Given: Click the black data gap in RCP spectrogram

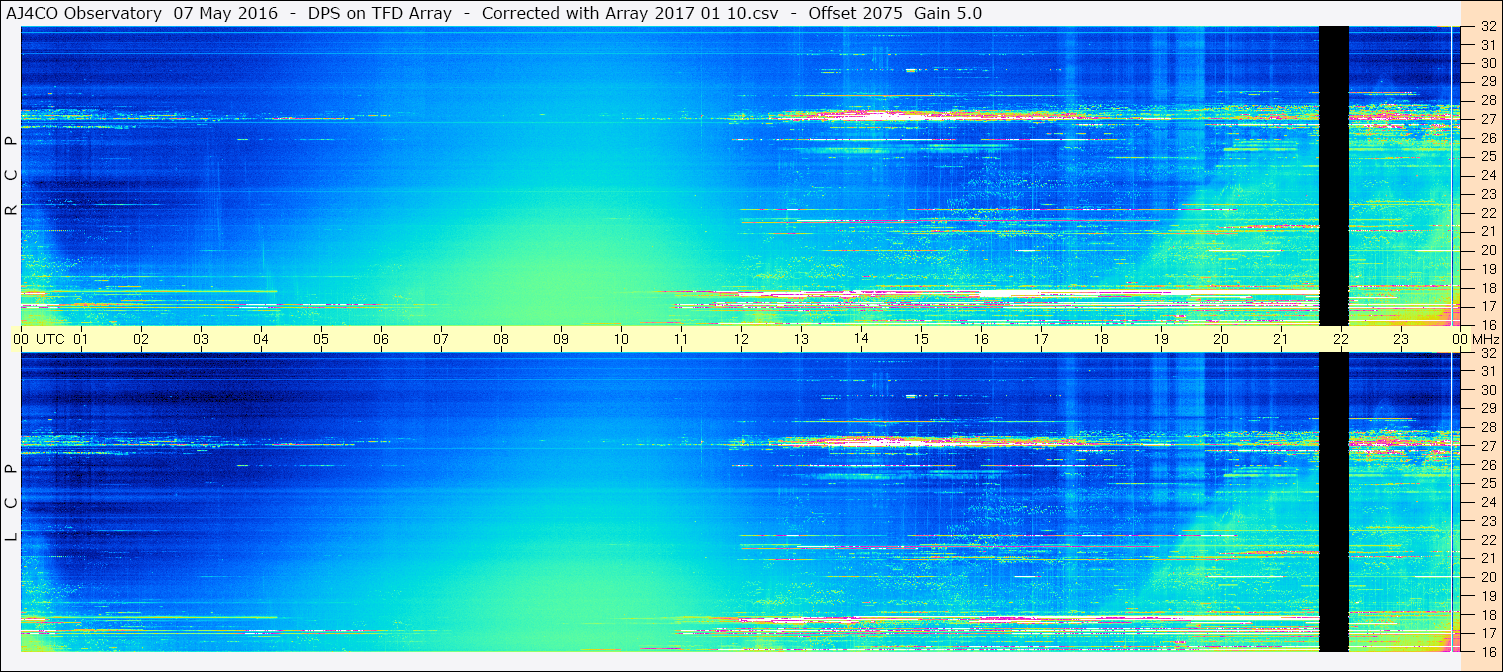Looking at the screenshot, I should pos(1334,175).
